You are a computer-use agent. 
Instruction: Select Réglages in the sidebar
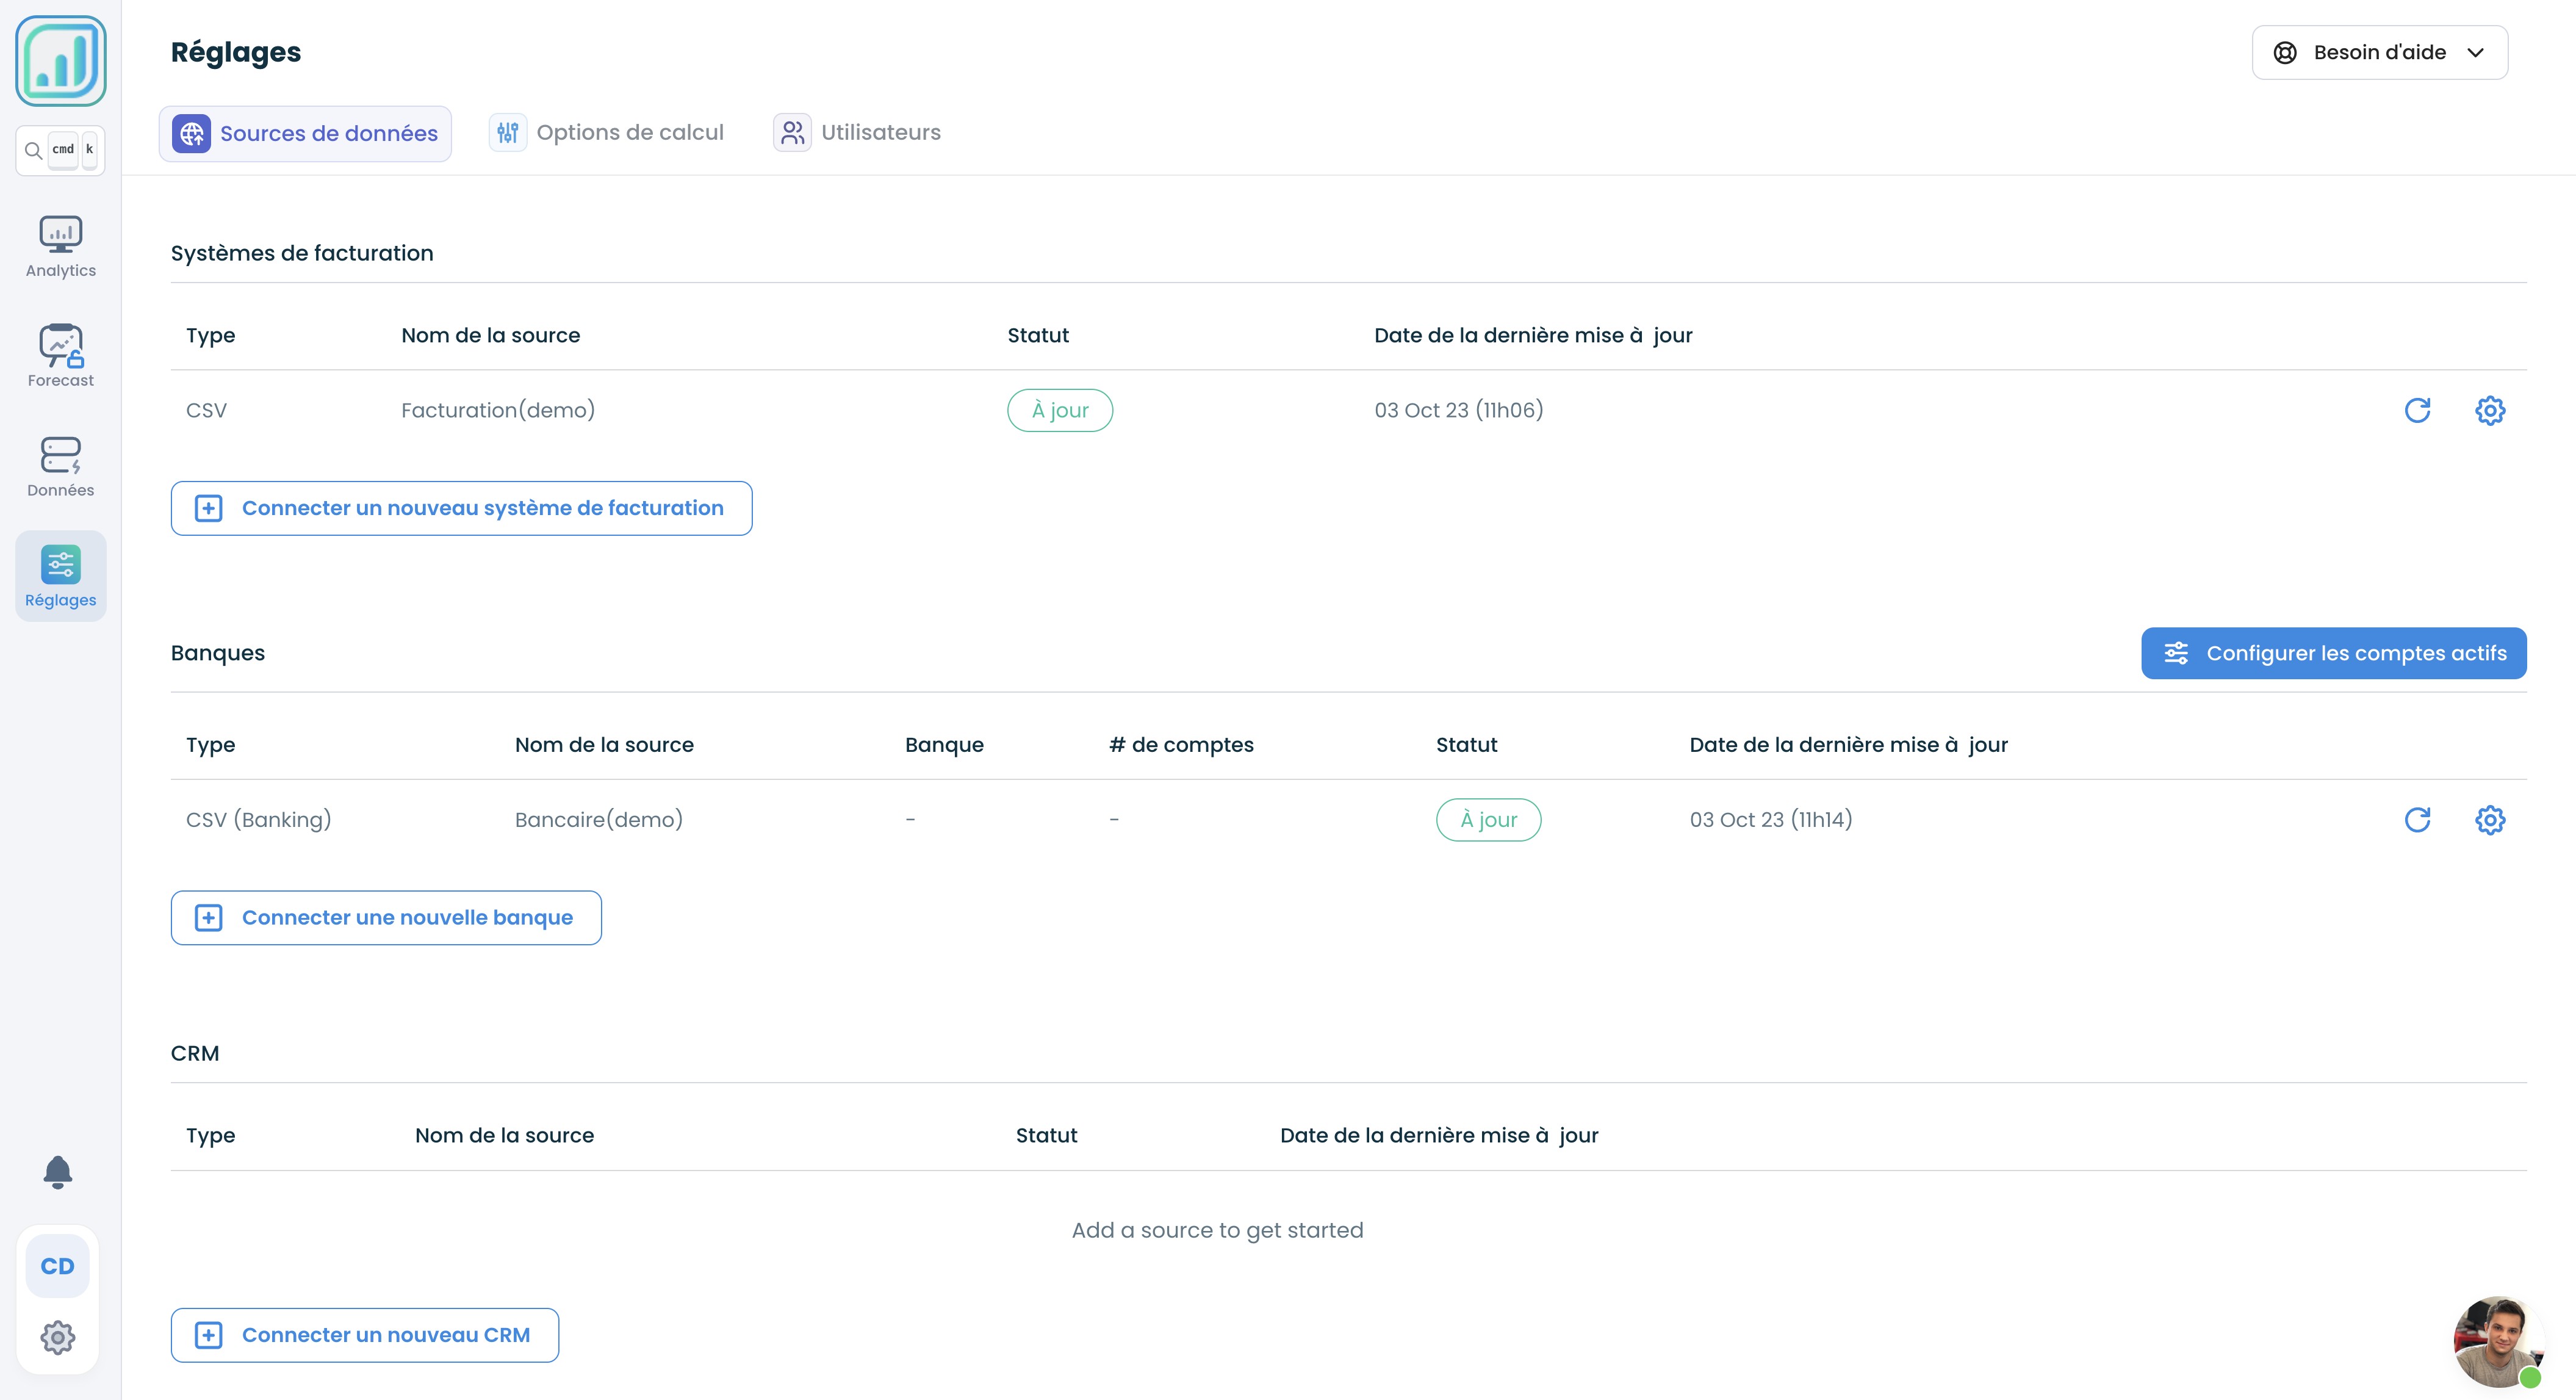click(x=61, y=576)
